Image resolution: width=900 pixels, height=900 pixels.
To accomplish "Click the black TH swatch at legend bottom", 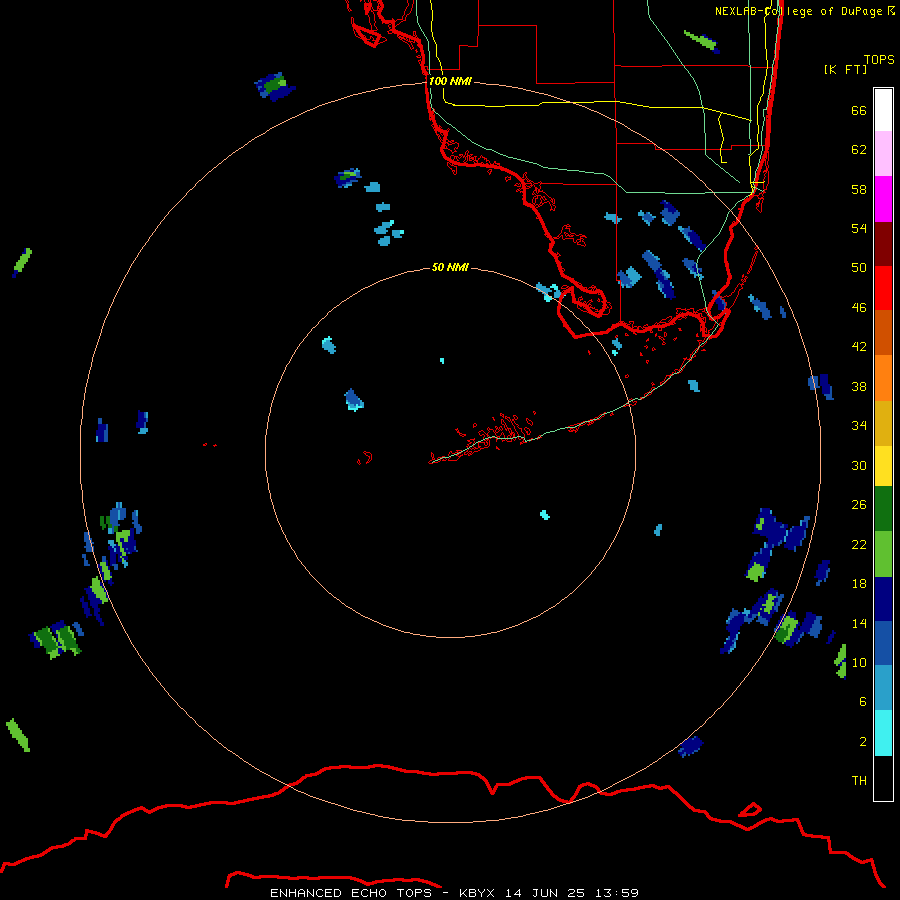I will (883, 778).
